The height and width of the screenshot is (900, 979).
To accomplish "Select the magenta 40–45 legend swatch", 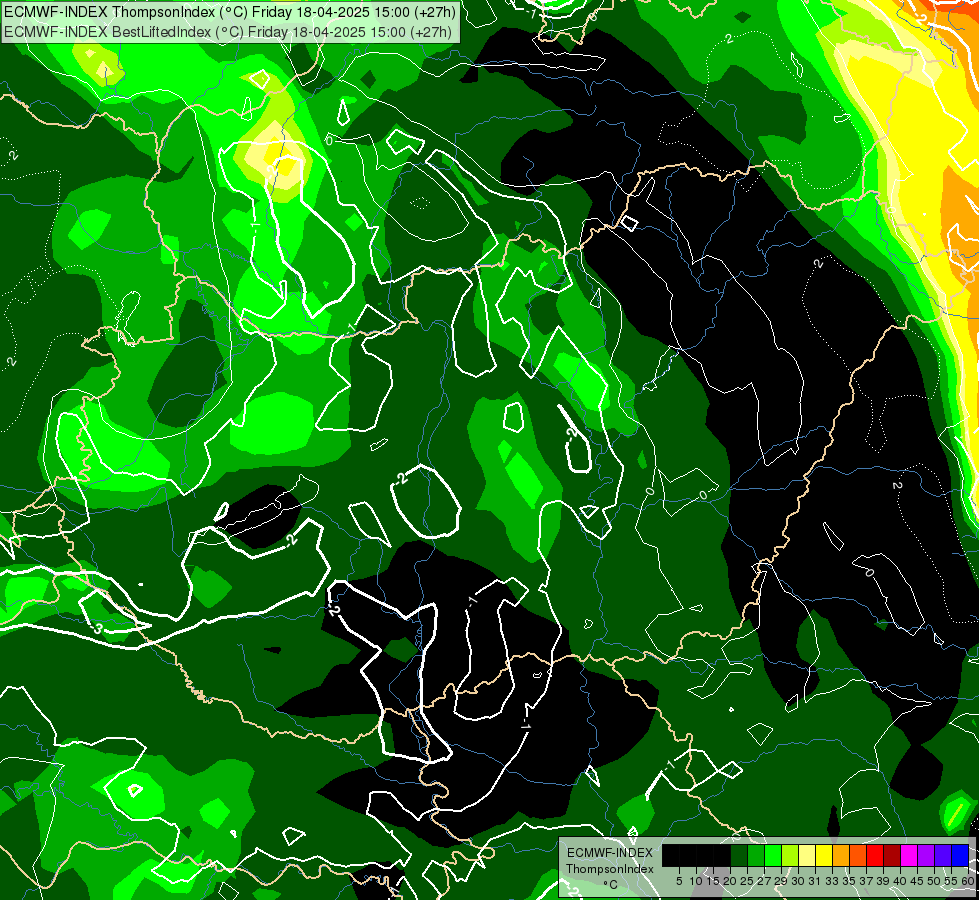I will [x=909, y=856].
